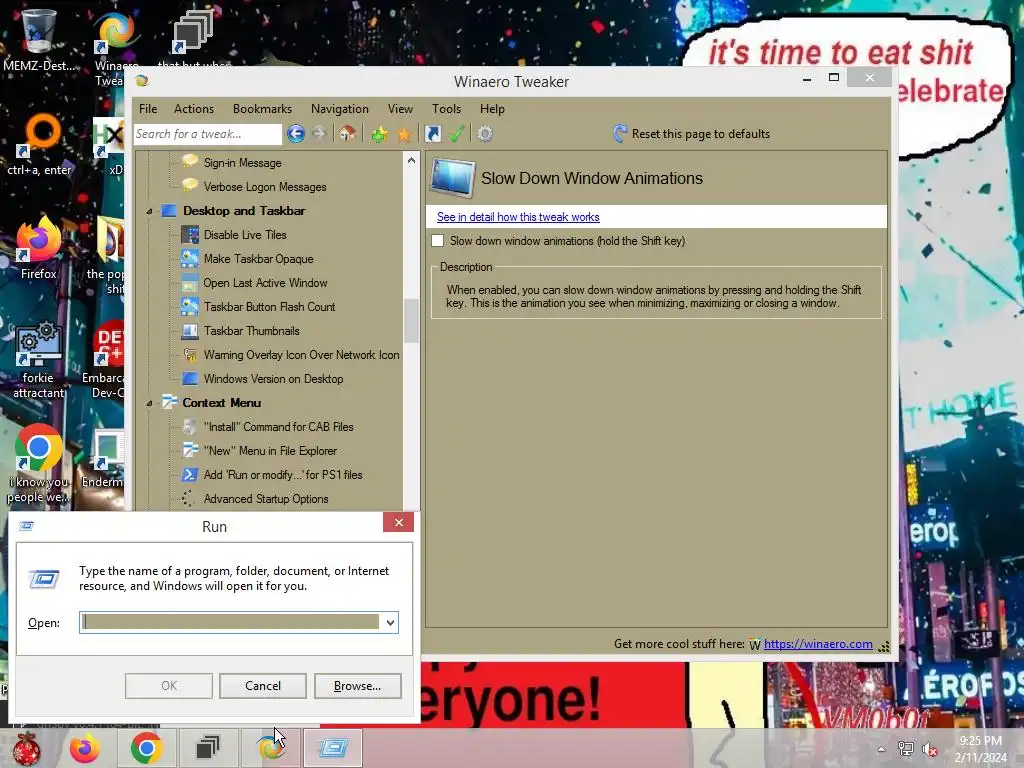Open bookmarks with the orange star icon
The image size is (1024, 768).
(x=404, y=134)
